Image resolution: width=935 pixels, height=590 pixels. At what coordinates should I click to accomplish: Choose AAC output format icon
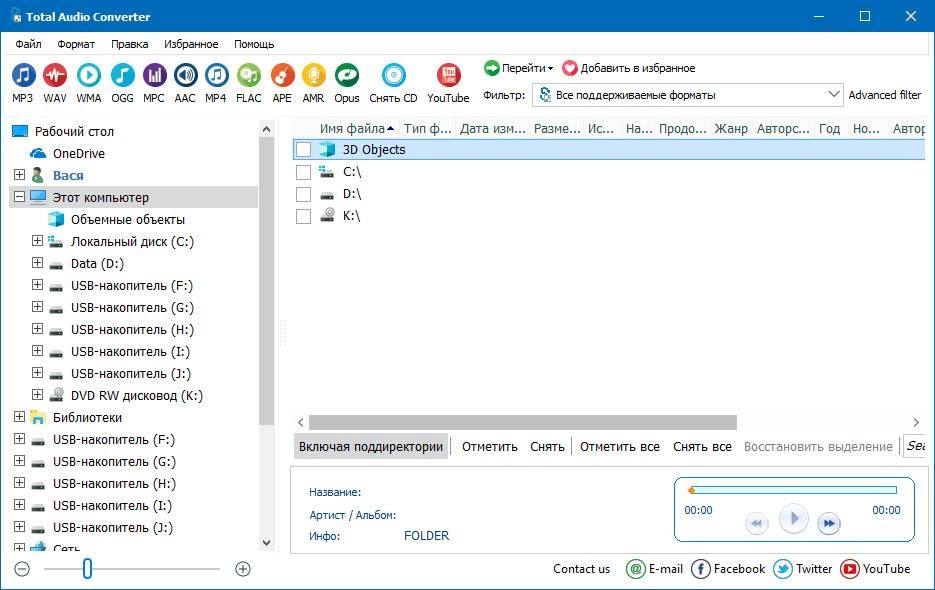[x=185, y=76]
